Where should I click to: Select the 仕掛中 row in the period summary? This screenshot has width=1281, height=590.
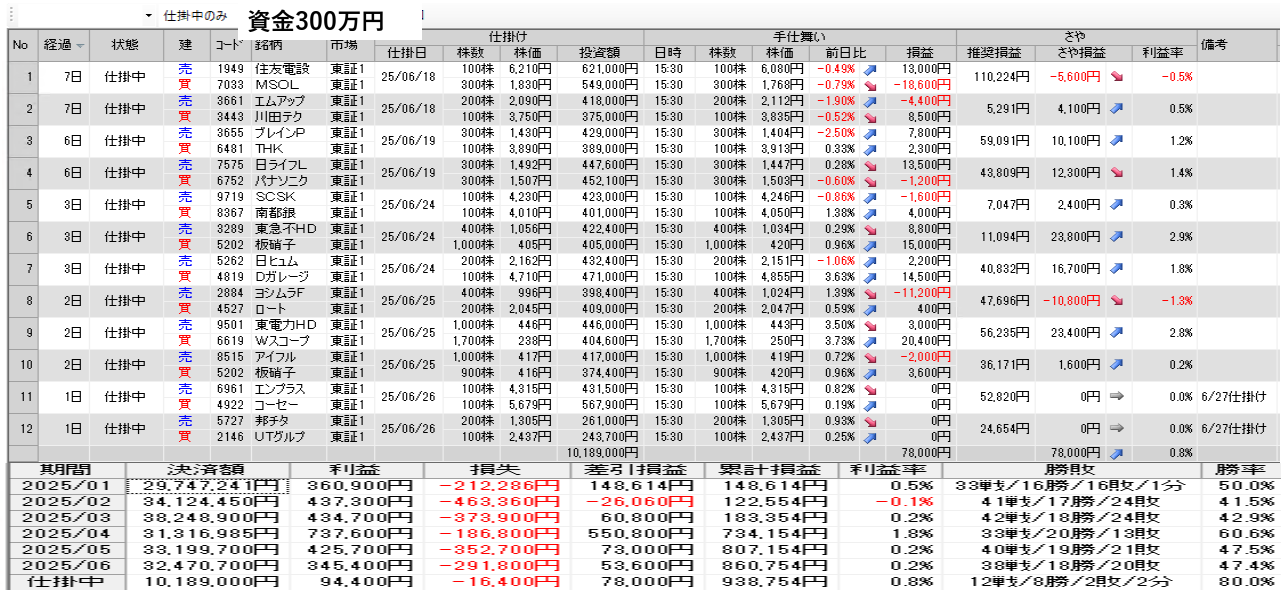62,581
